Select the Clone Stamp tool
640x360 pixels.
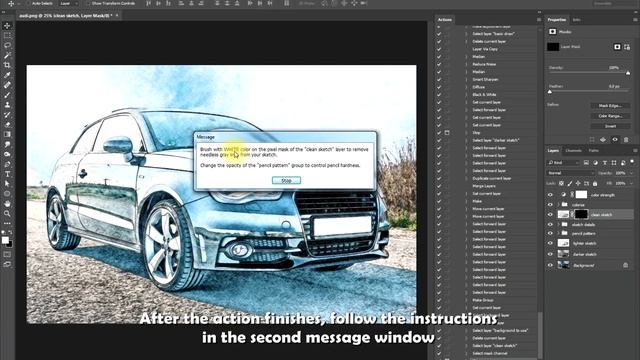click(x=7, y=104)
